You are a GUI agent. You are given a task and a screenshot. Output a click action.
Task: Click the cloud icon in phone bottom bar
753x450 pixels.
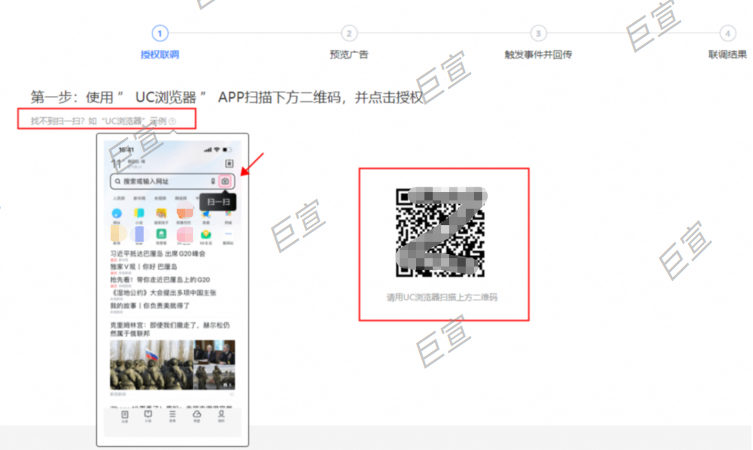(x=197, y=414)
